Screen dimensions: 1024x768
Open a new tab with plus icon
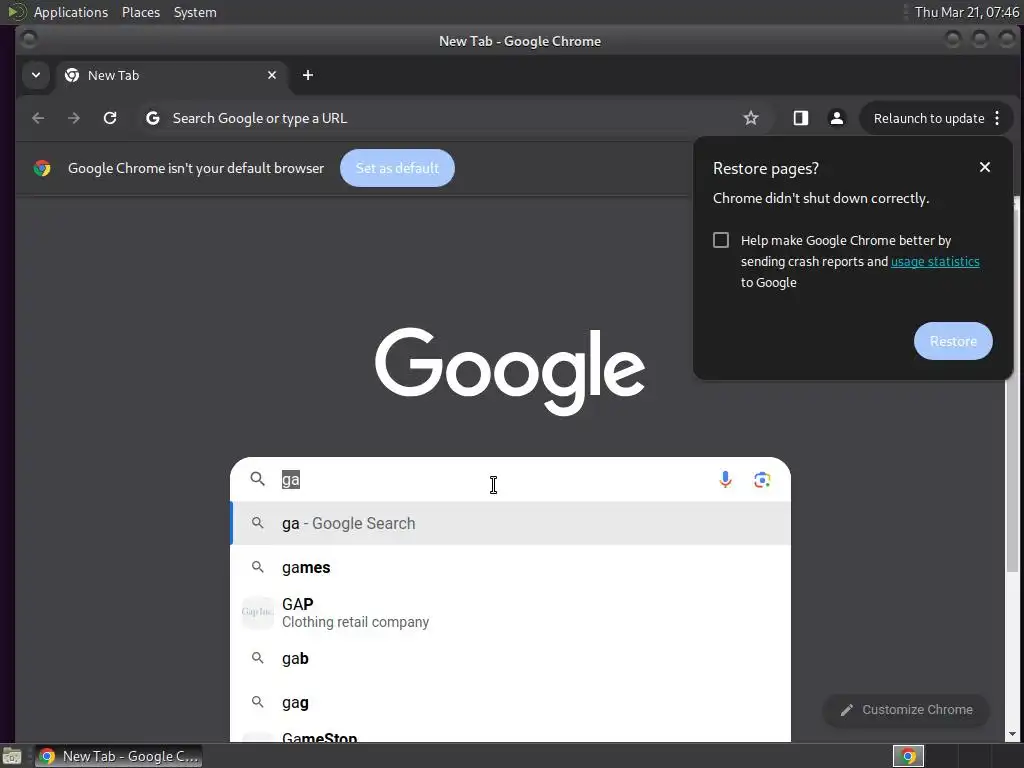tap(308, 75)
